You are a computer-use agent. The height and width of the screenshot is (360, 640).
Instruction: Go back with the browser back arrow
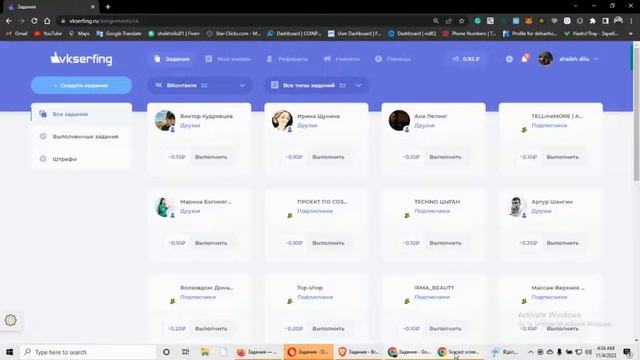pyautogui.click(x=9, y=21)
